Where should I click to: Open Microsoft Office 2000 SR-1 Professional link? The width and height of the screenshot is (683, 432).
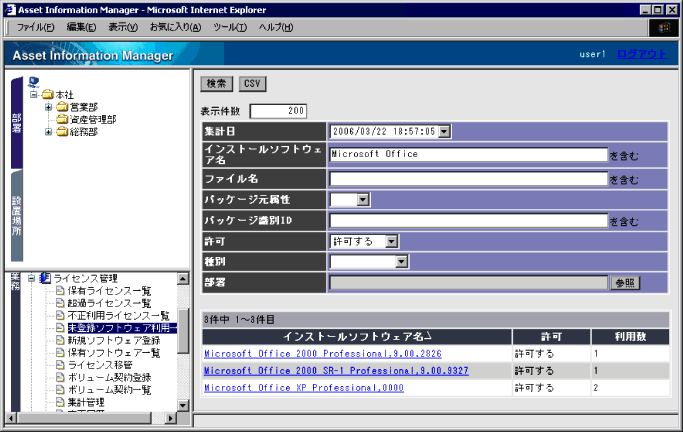(x=336, y=371)
